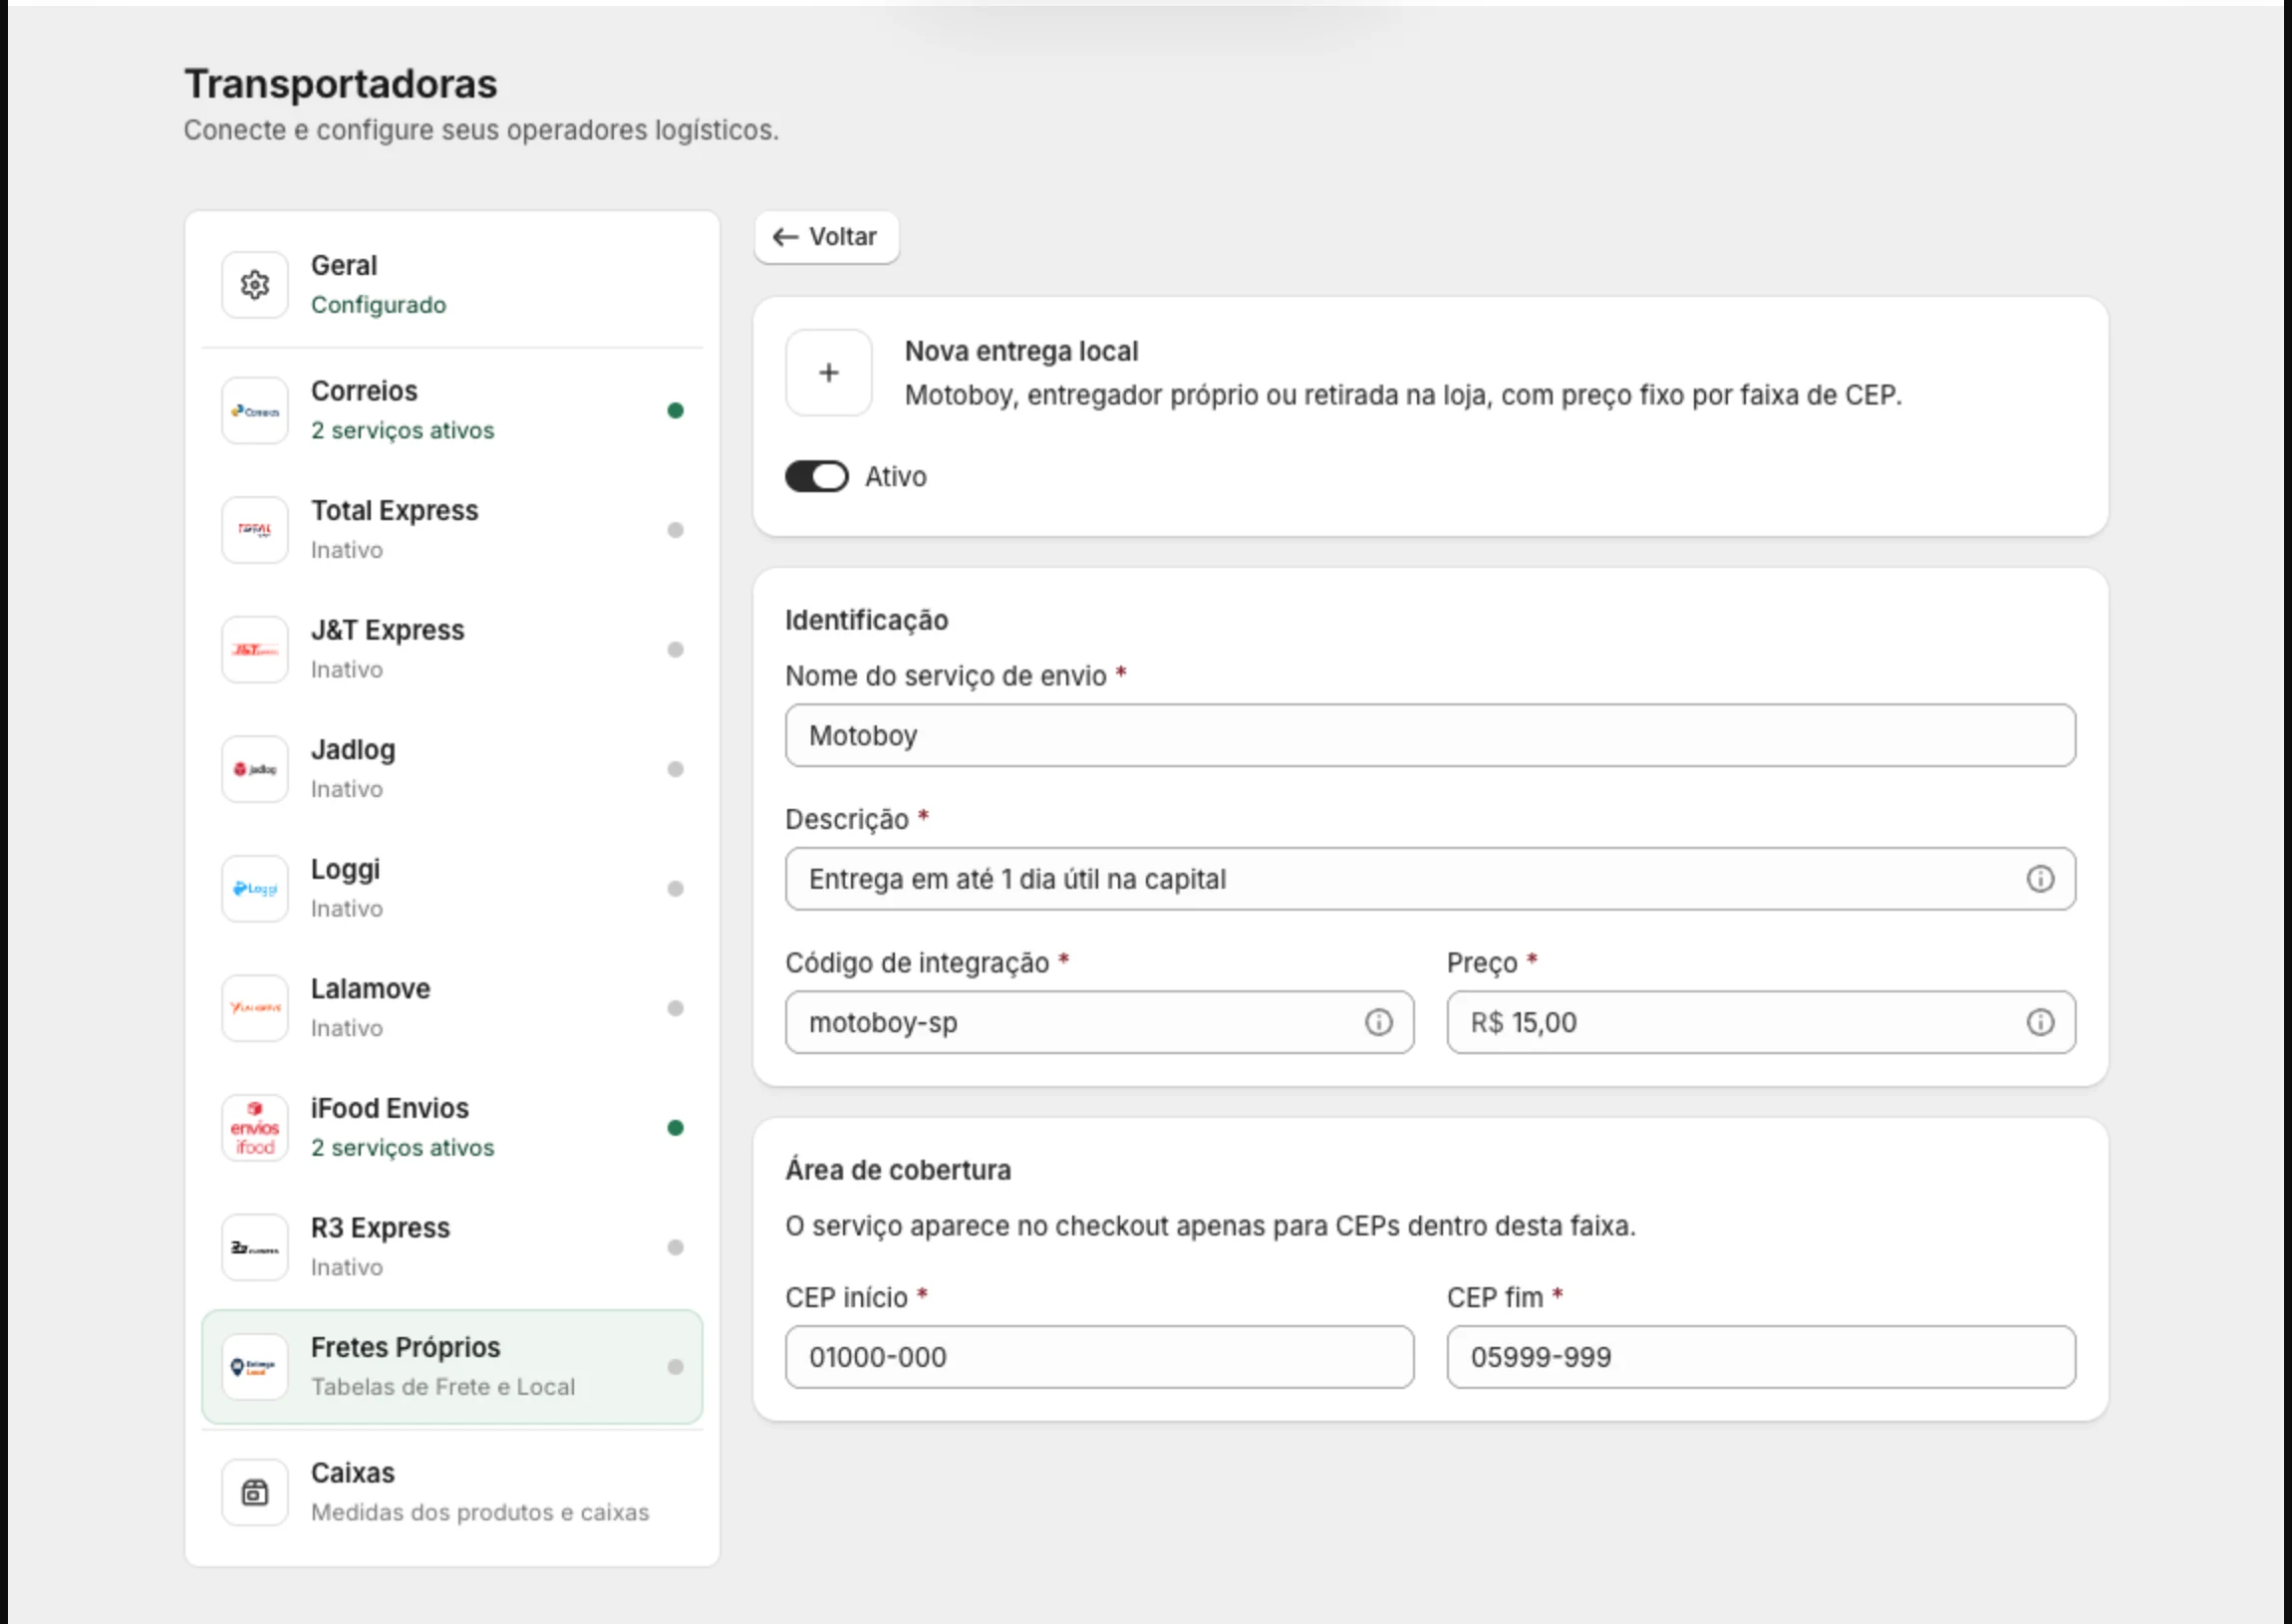Click the Transportadoras page title
Viewport: 2292px width, 1624px height.
click(x=341, y=84)
